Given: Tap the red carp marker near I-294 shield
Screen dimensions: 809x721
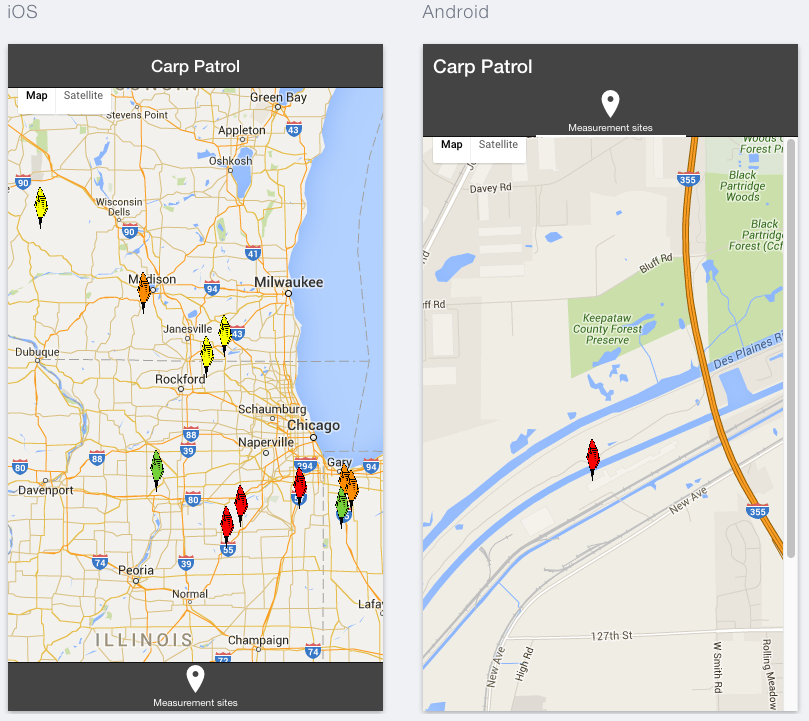Looking at the screenshot, I should 300,487.
